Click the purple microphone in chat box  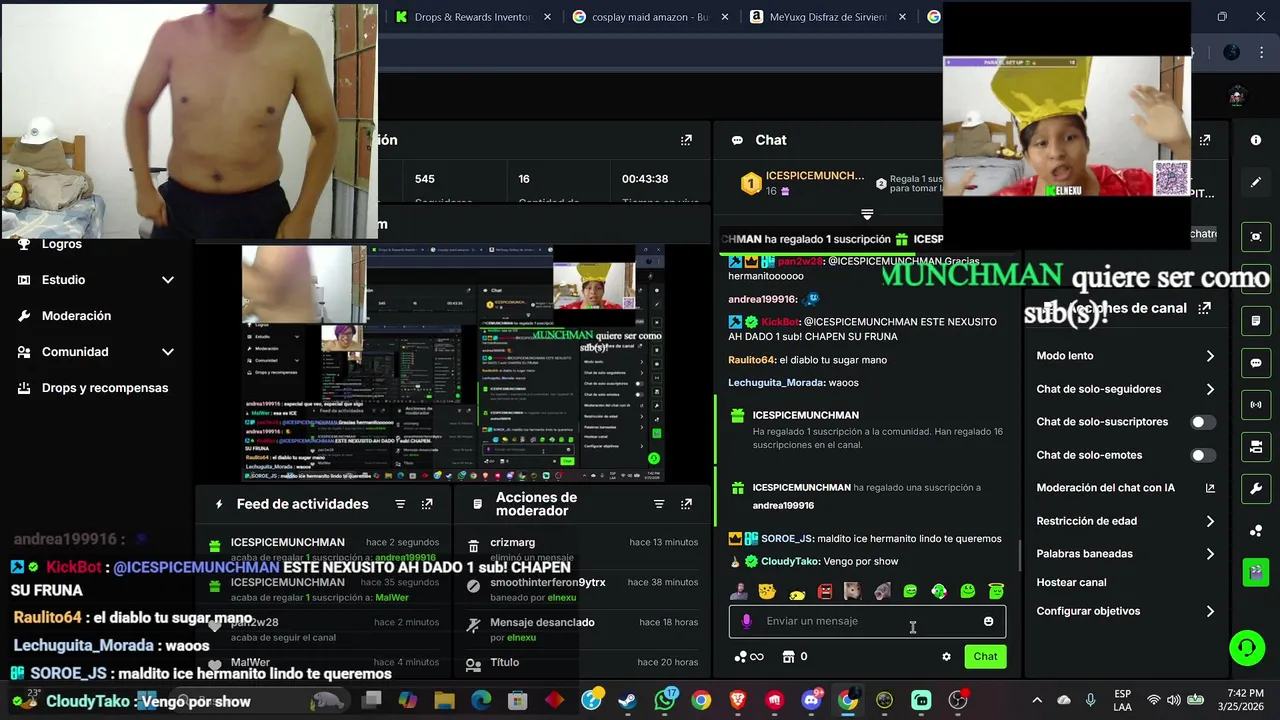tap(746, 621)
